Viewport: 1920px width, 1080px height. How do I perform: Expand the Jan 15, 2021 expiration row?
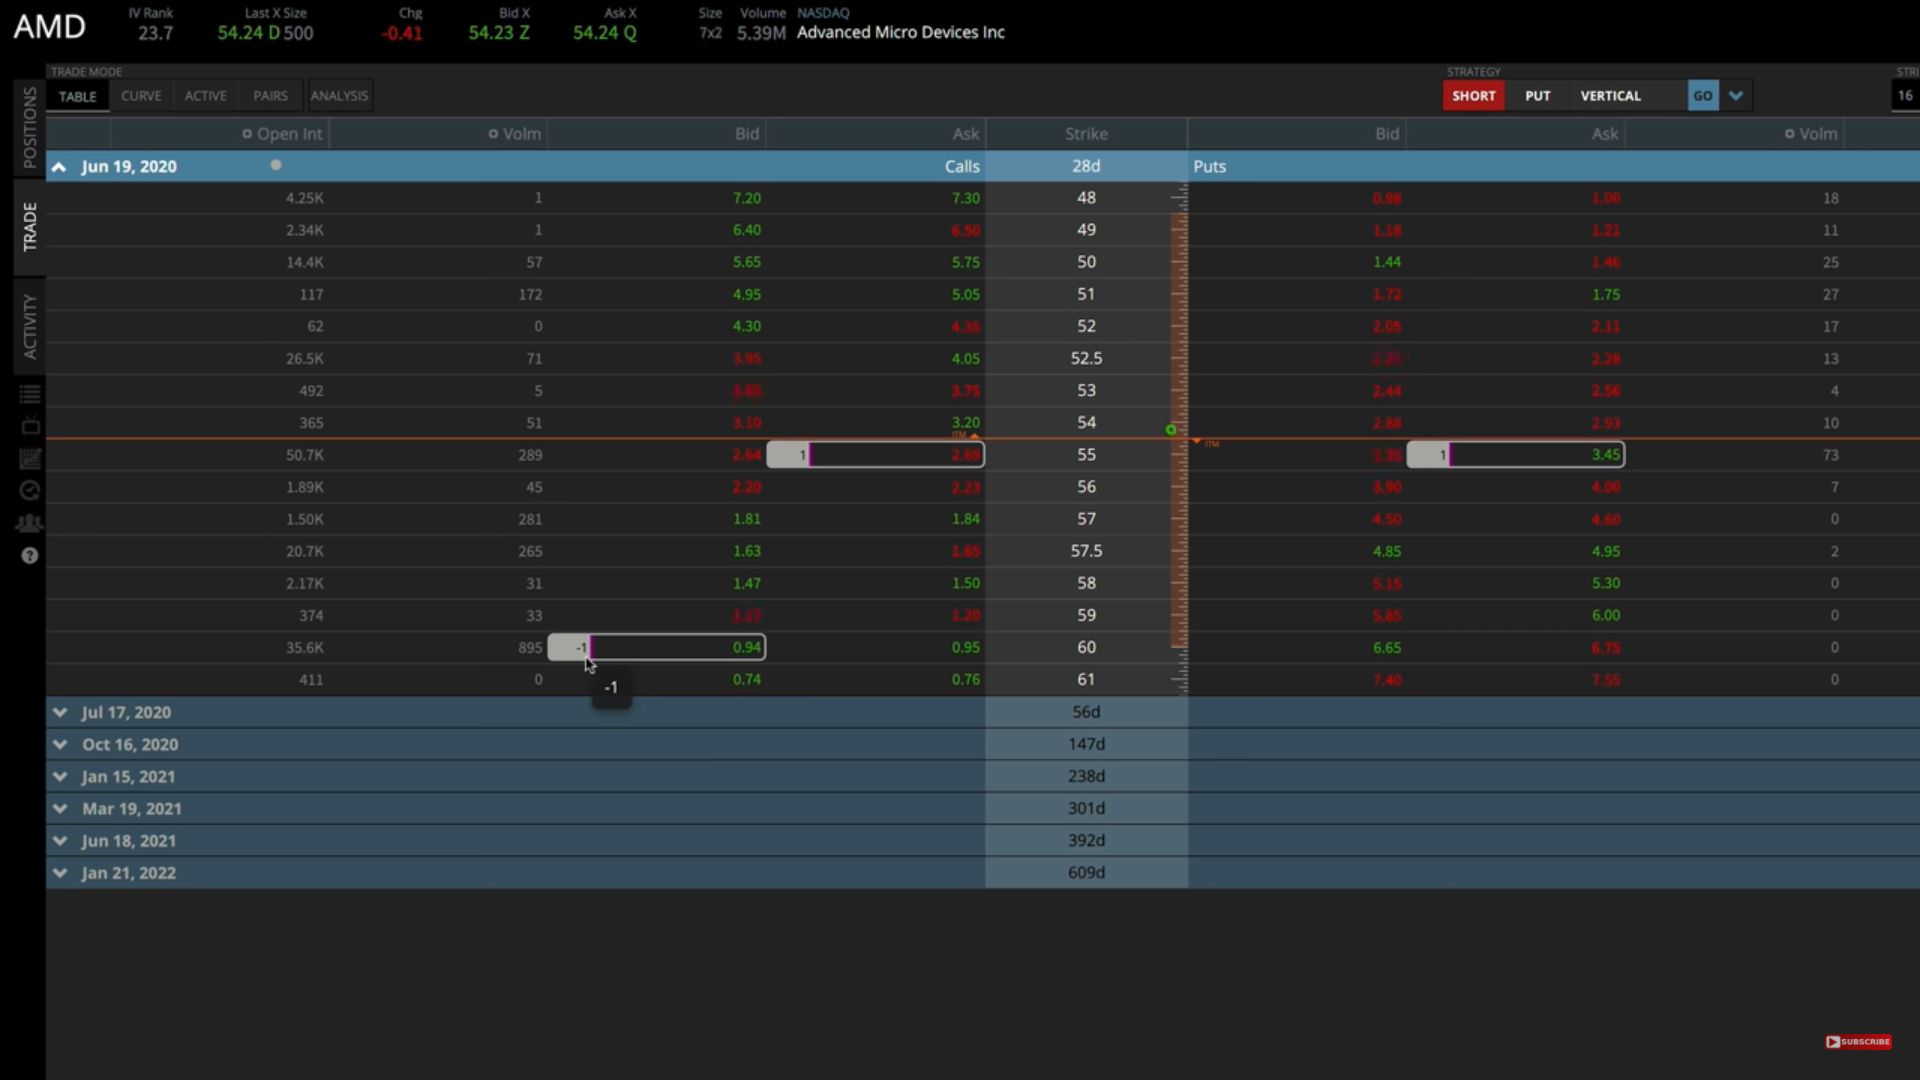pos(59,775)
